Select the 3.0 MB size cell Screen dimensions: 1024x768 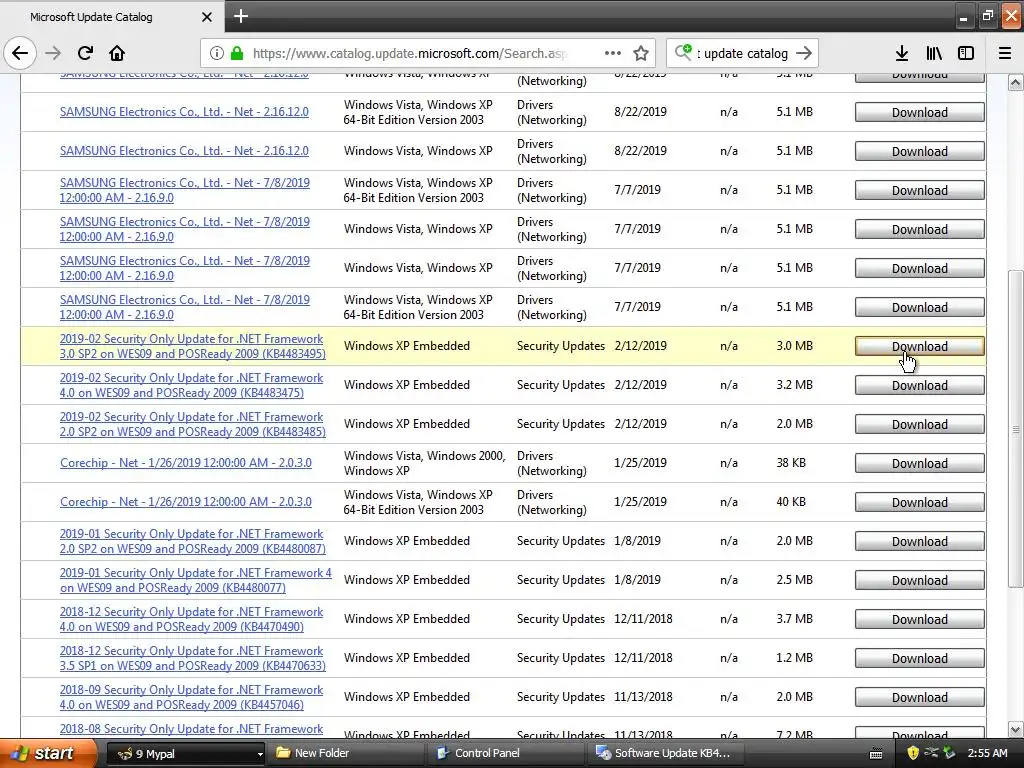794,345
